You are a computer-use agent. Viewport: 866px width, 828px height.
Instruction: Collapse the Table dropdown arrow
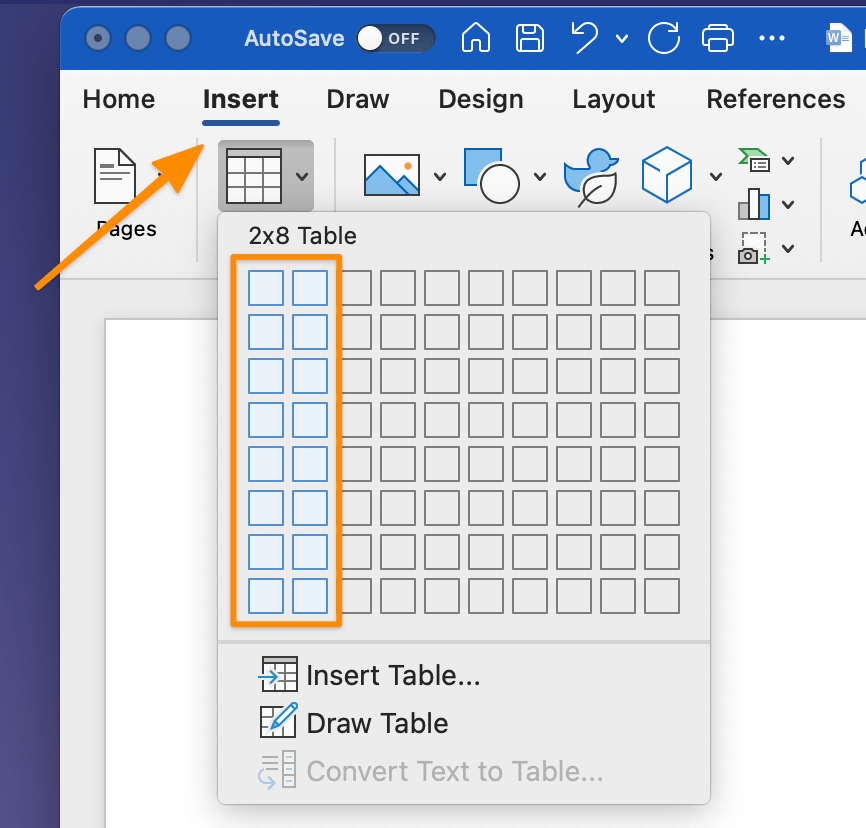click(x=302, y=177)
